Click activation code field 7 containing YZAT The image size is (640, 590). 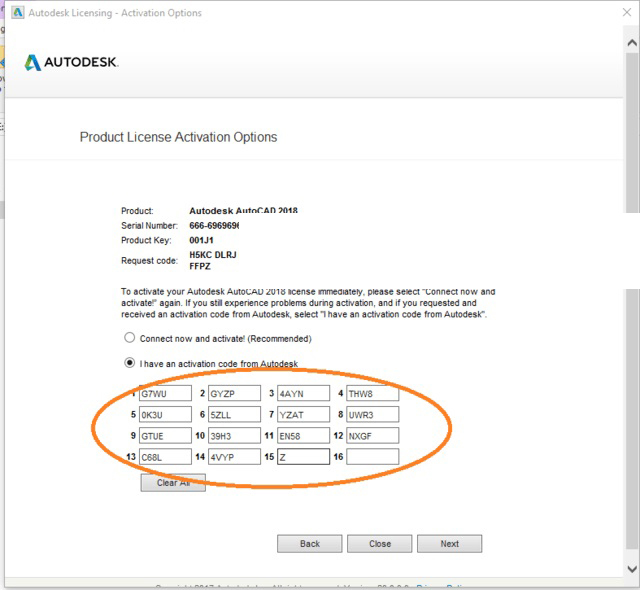303,415
